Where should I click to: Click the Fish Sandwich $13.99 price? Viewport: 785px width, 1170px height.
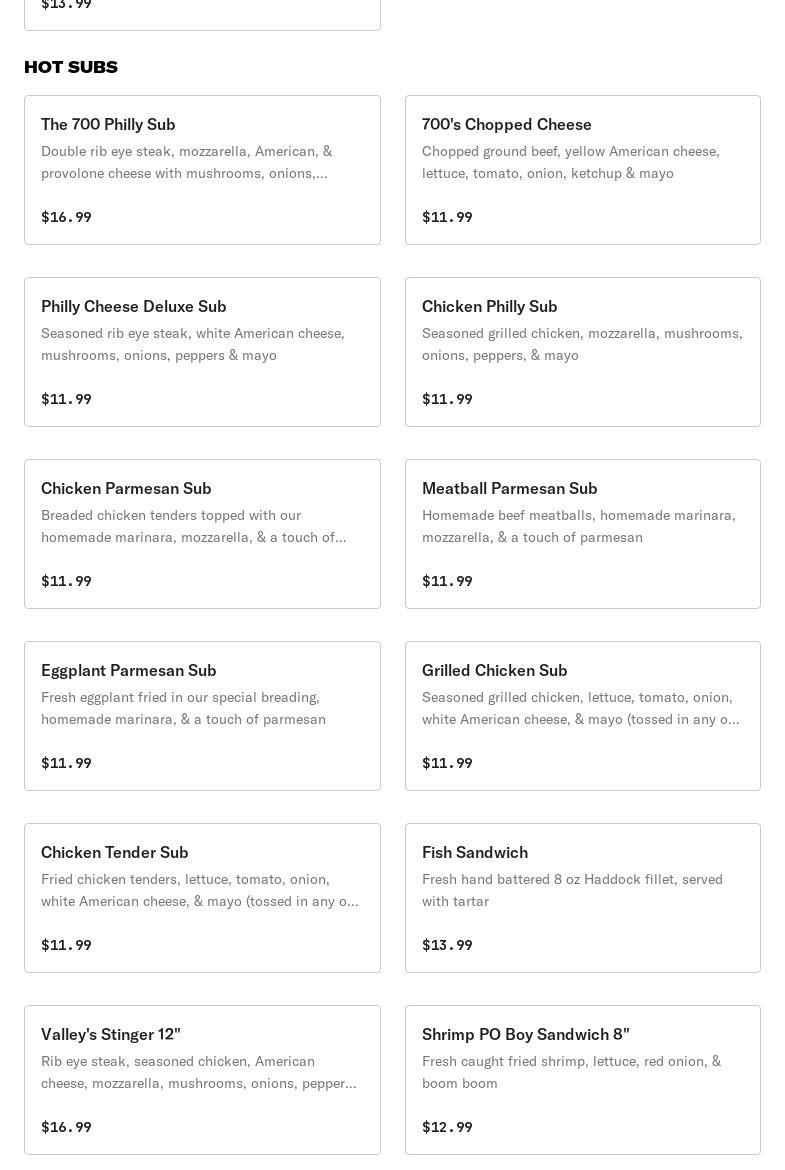[x=447, y=945]
